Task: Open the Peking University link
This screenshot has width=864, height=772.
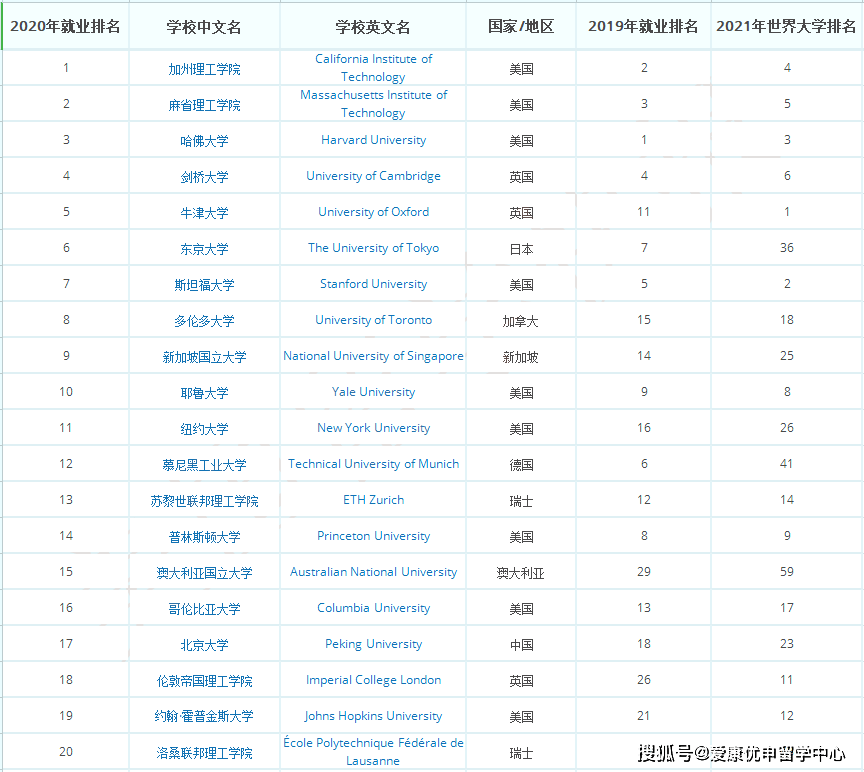Action: tap(373, 644)
